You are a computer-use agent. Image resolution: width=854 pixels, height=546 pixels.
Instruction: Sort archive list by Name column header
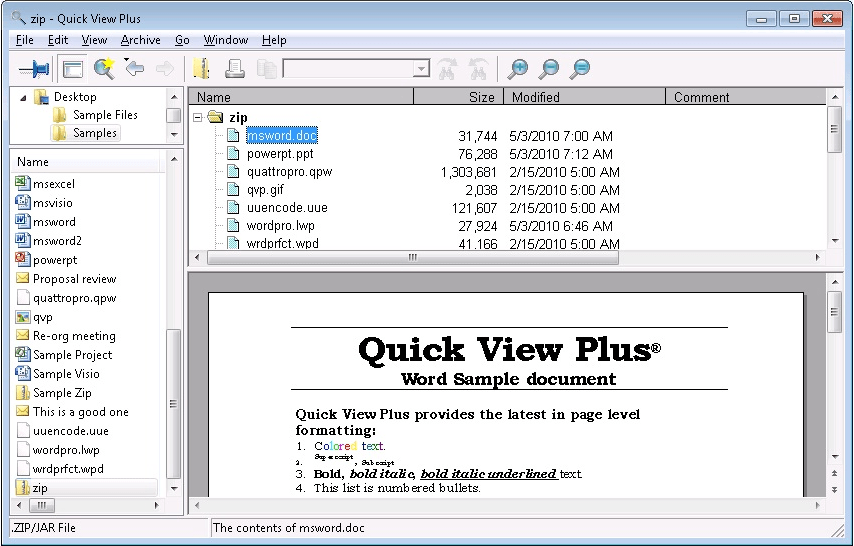click(x=301, y=97)
